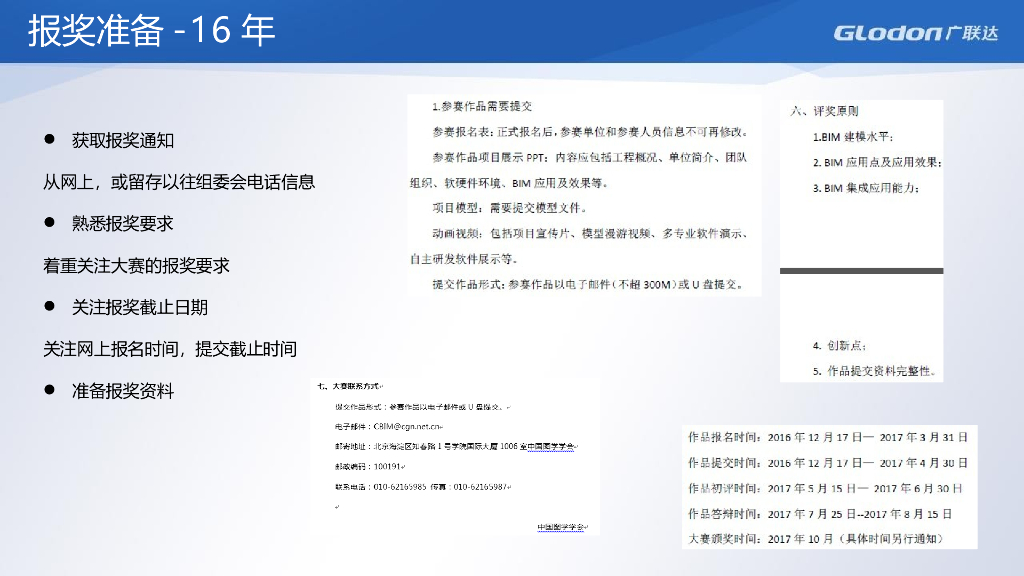Click the '作品提交时间' date line
Viewport: 1024px width, 576px height.
click(x=828, y=463)
